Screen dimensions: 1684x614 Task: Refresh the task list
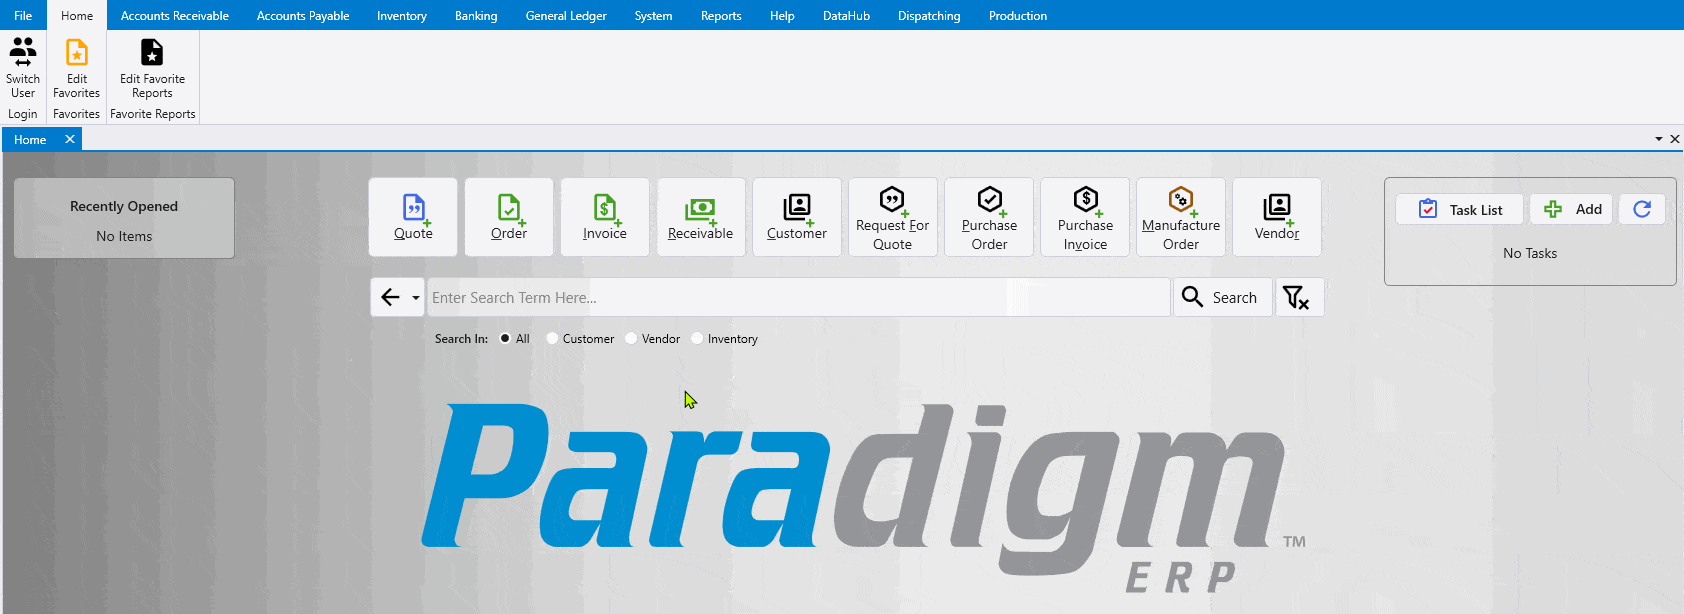click(x=1642, y=209)
